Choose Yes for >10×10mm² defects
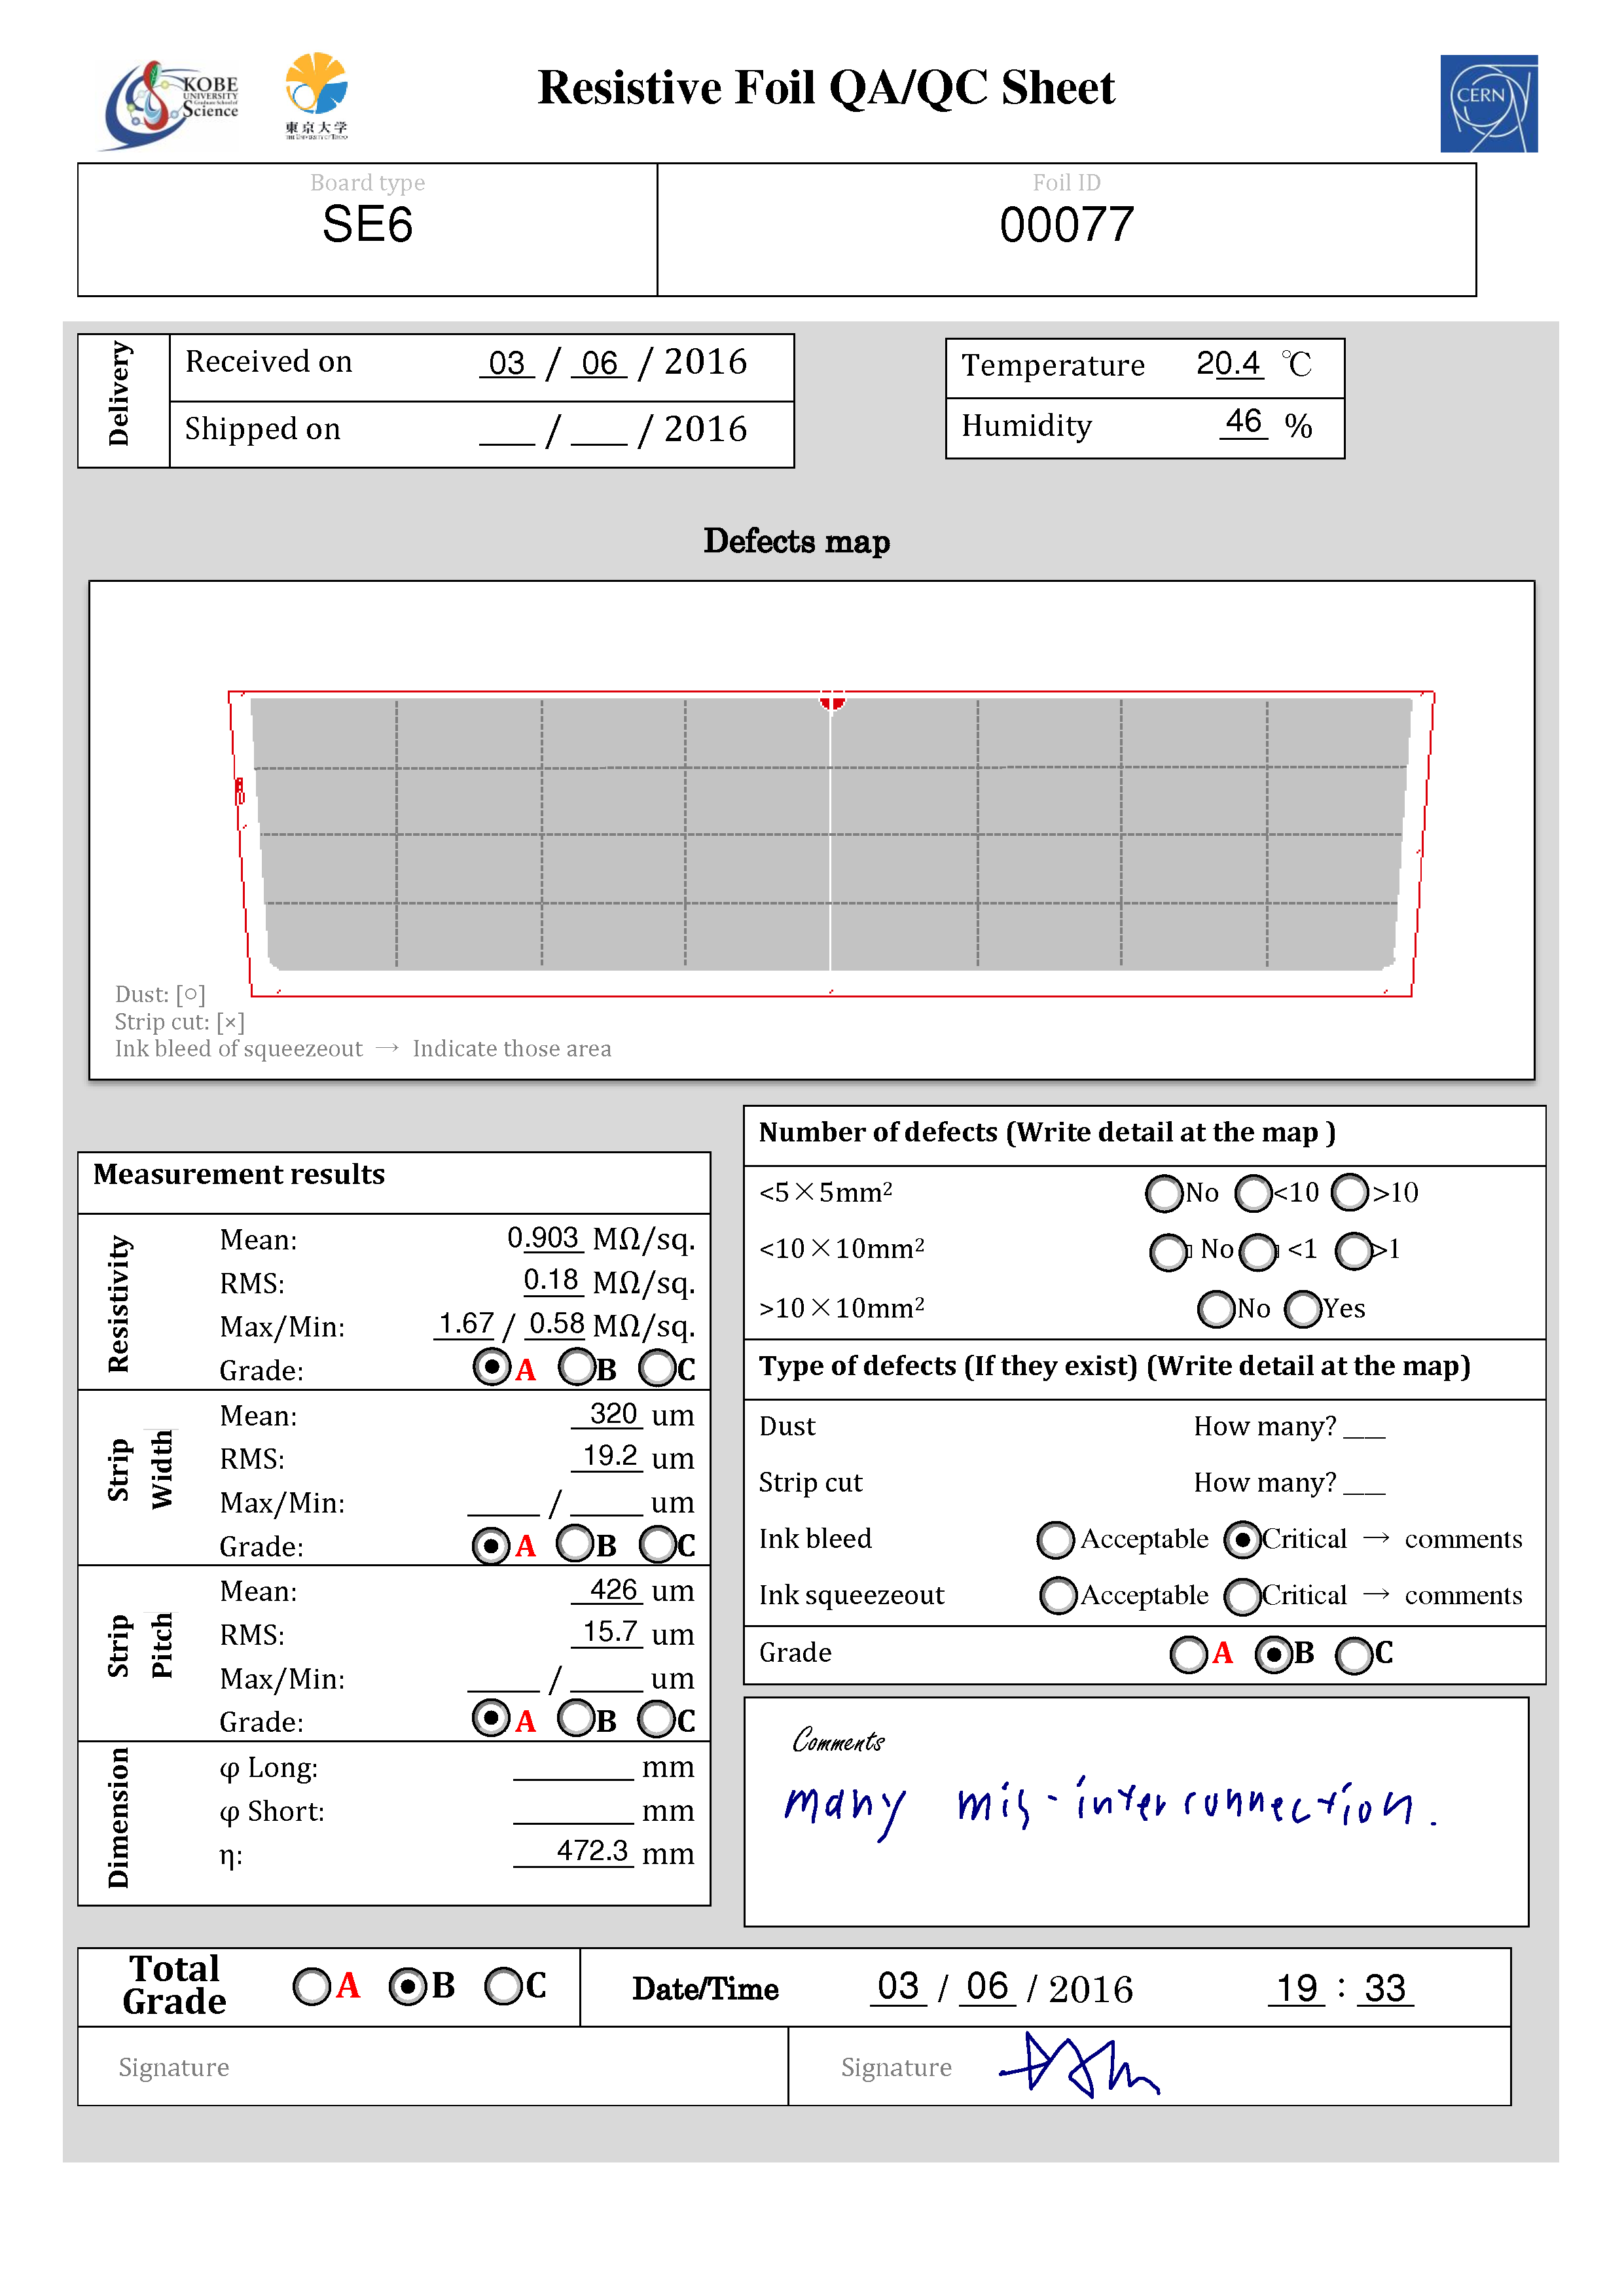This screenshot has width=1624, height=2296. 1303,1309
